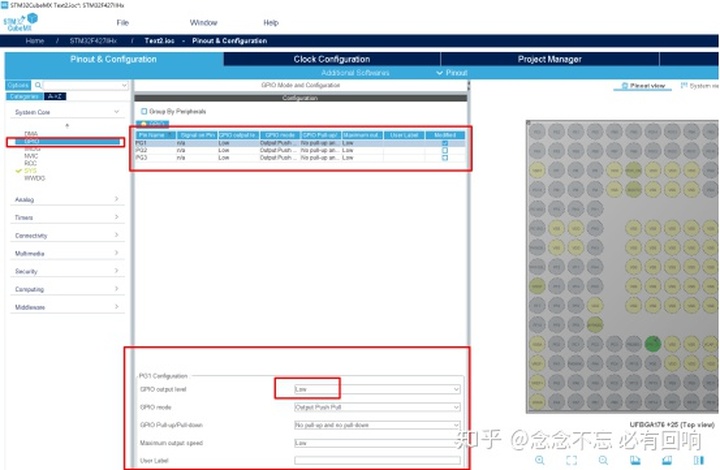Click the Options button
Viewport: 720px width, 470px height.
point(18,85)
